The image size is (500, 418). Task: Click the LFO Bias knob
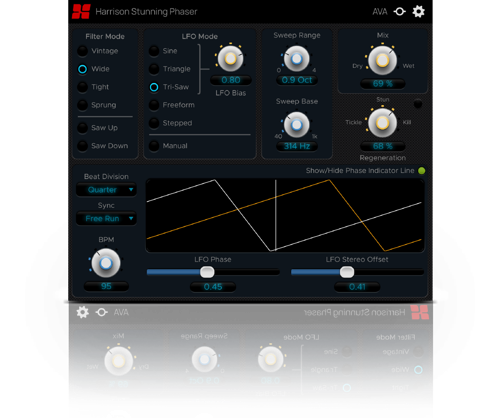point(230,59)
